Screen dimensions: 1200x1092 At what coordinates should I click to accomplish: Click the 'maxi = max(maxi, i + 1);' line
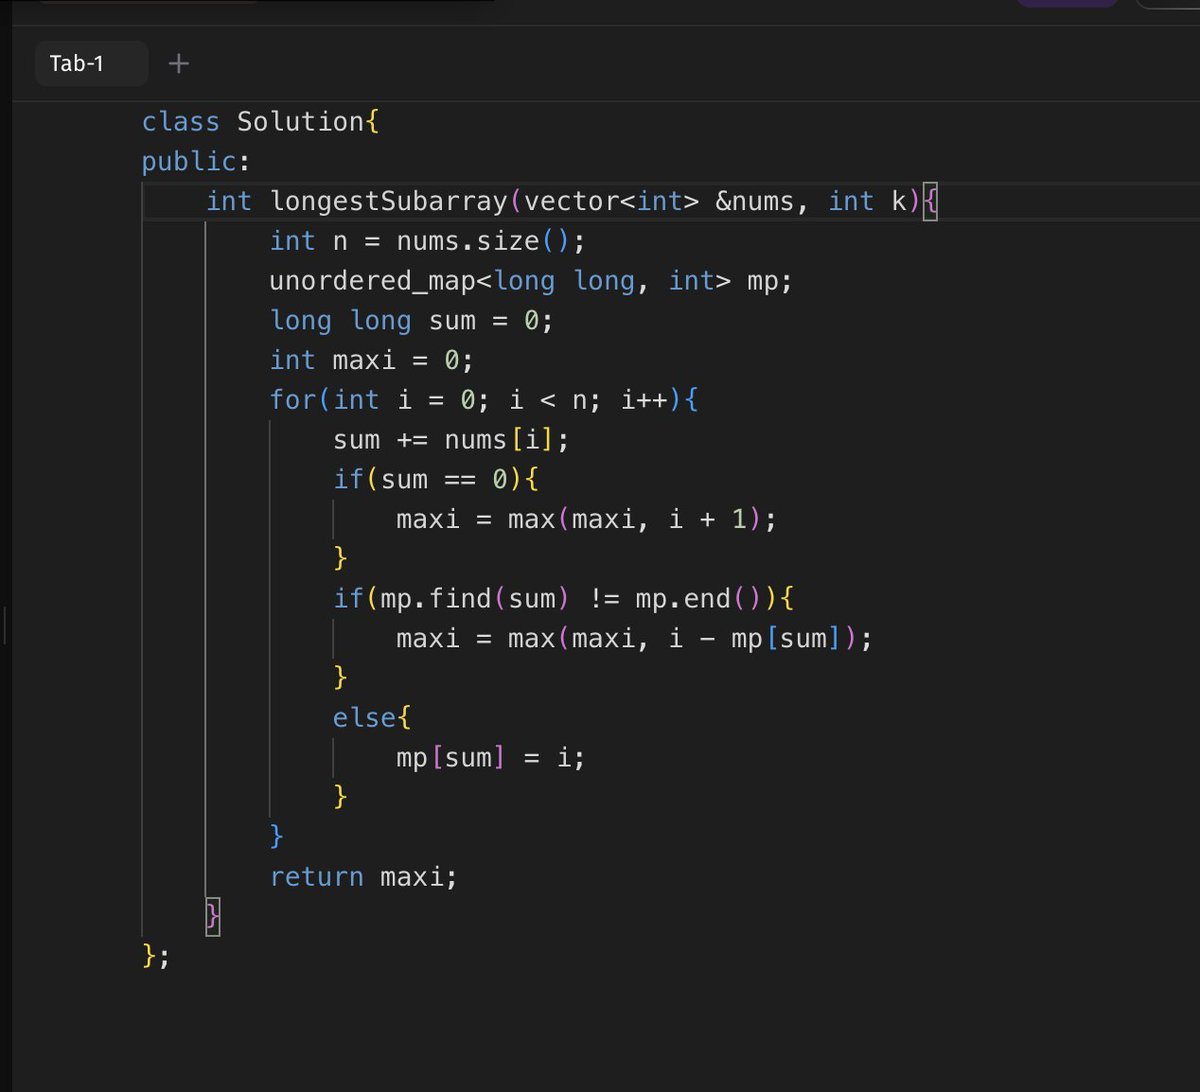pyautogui.click(x=586, y=520)
